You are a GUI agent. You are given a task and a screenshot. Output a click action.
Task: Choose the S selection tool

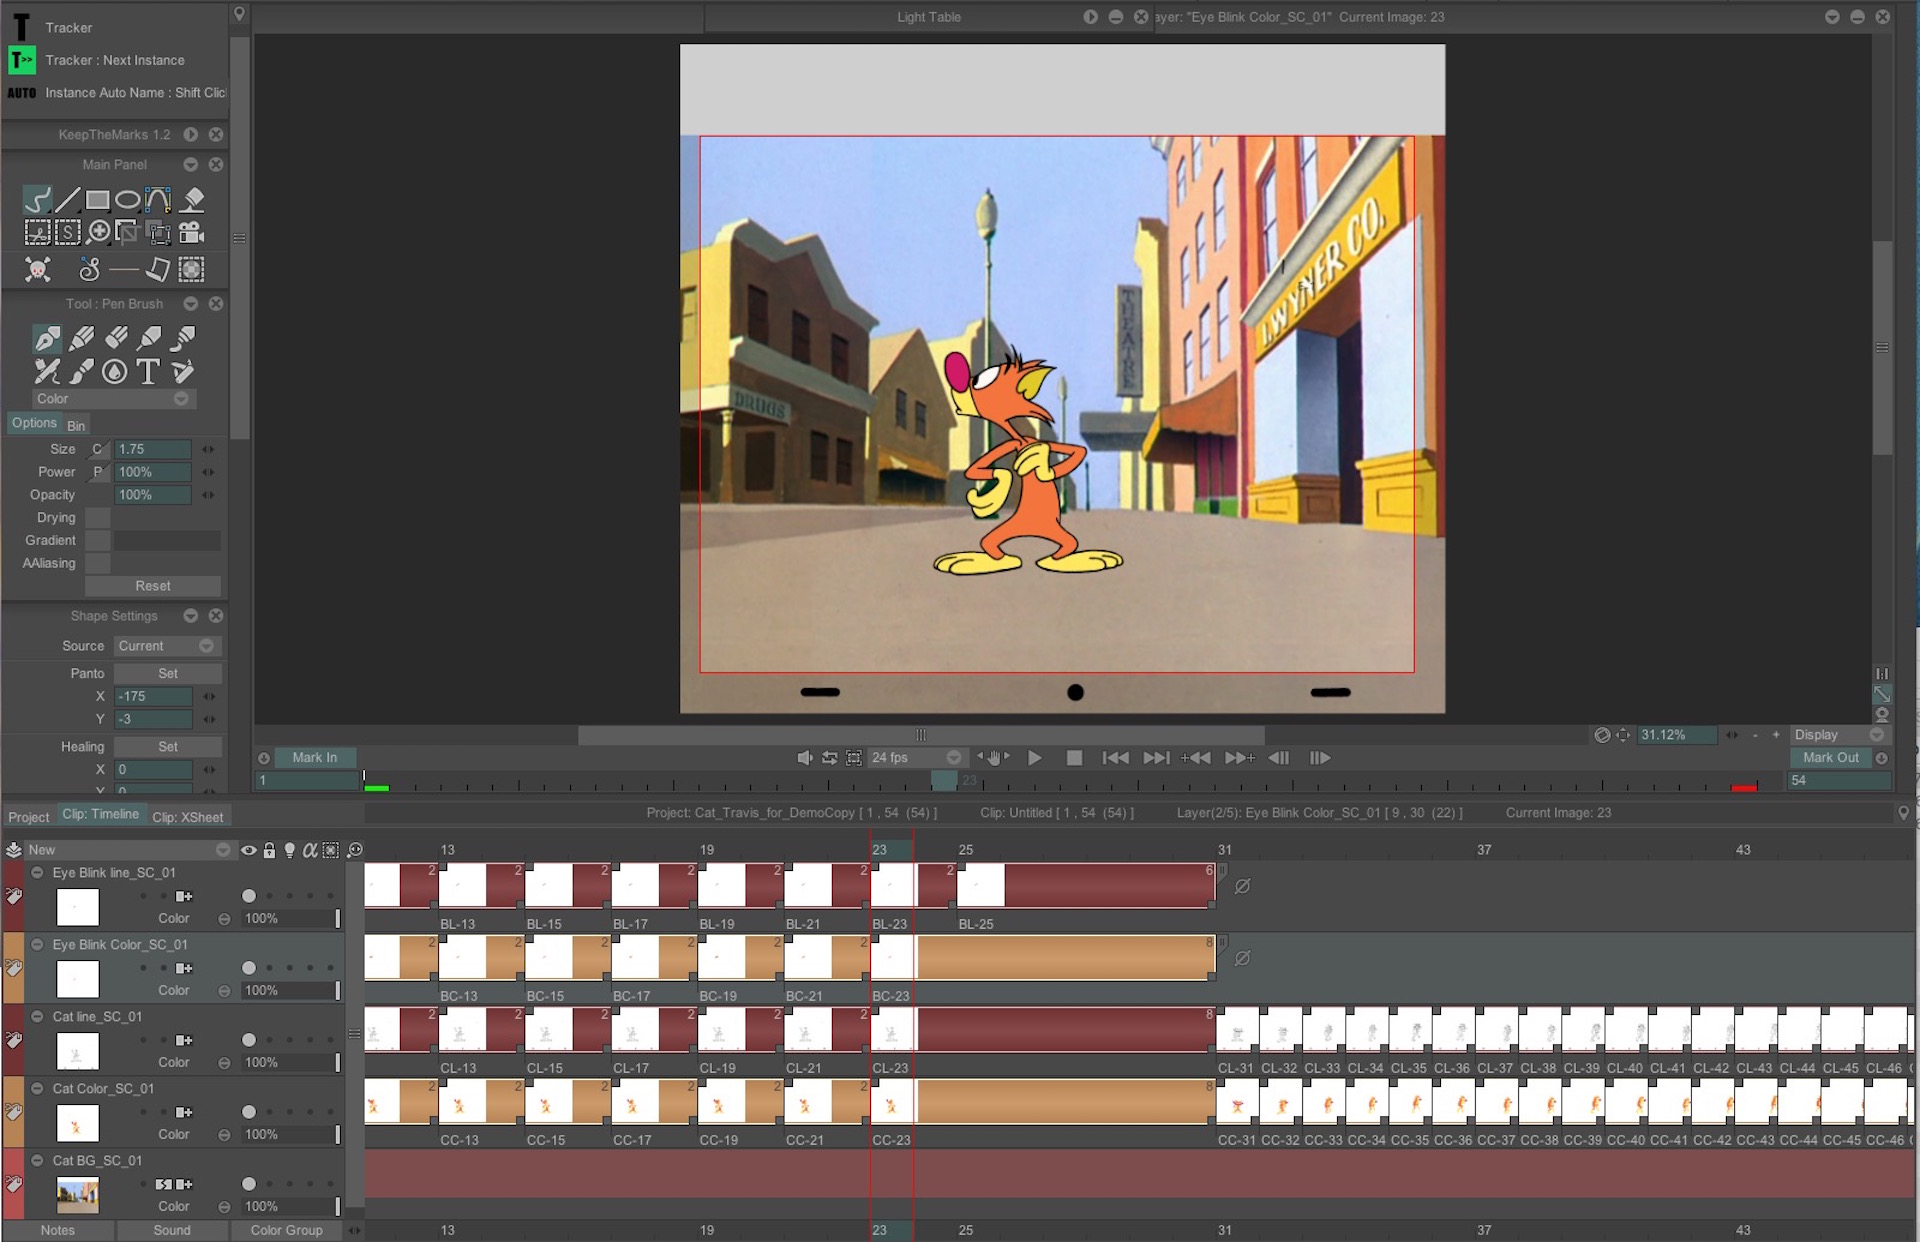[67, 233]
